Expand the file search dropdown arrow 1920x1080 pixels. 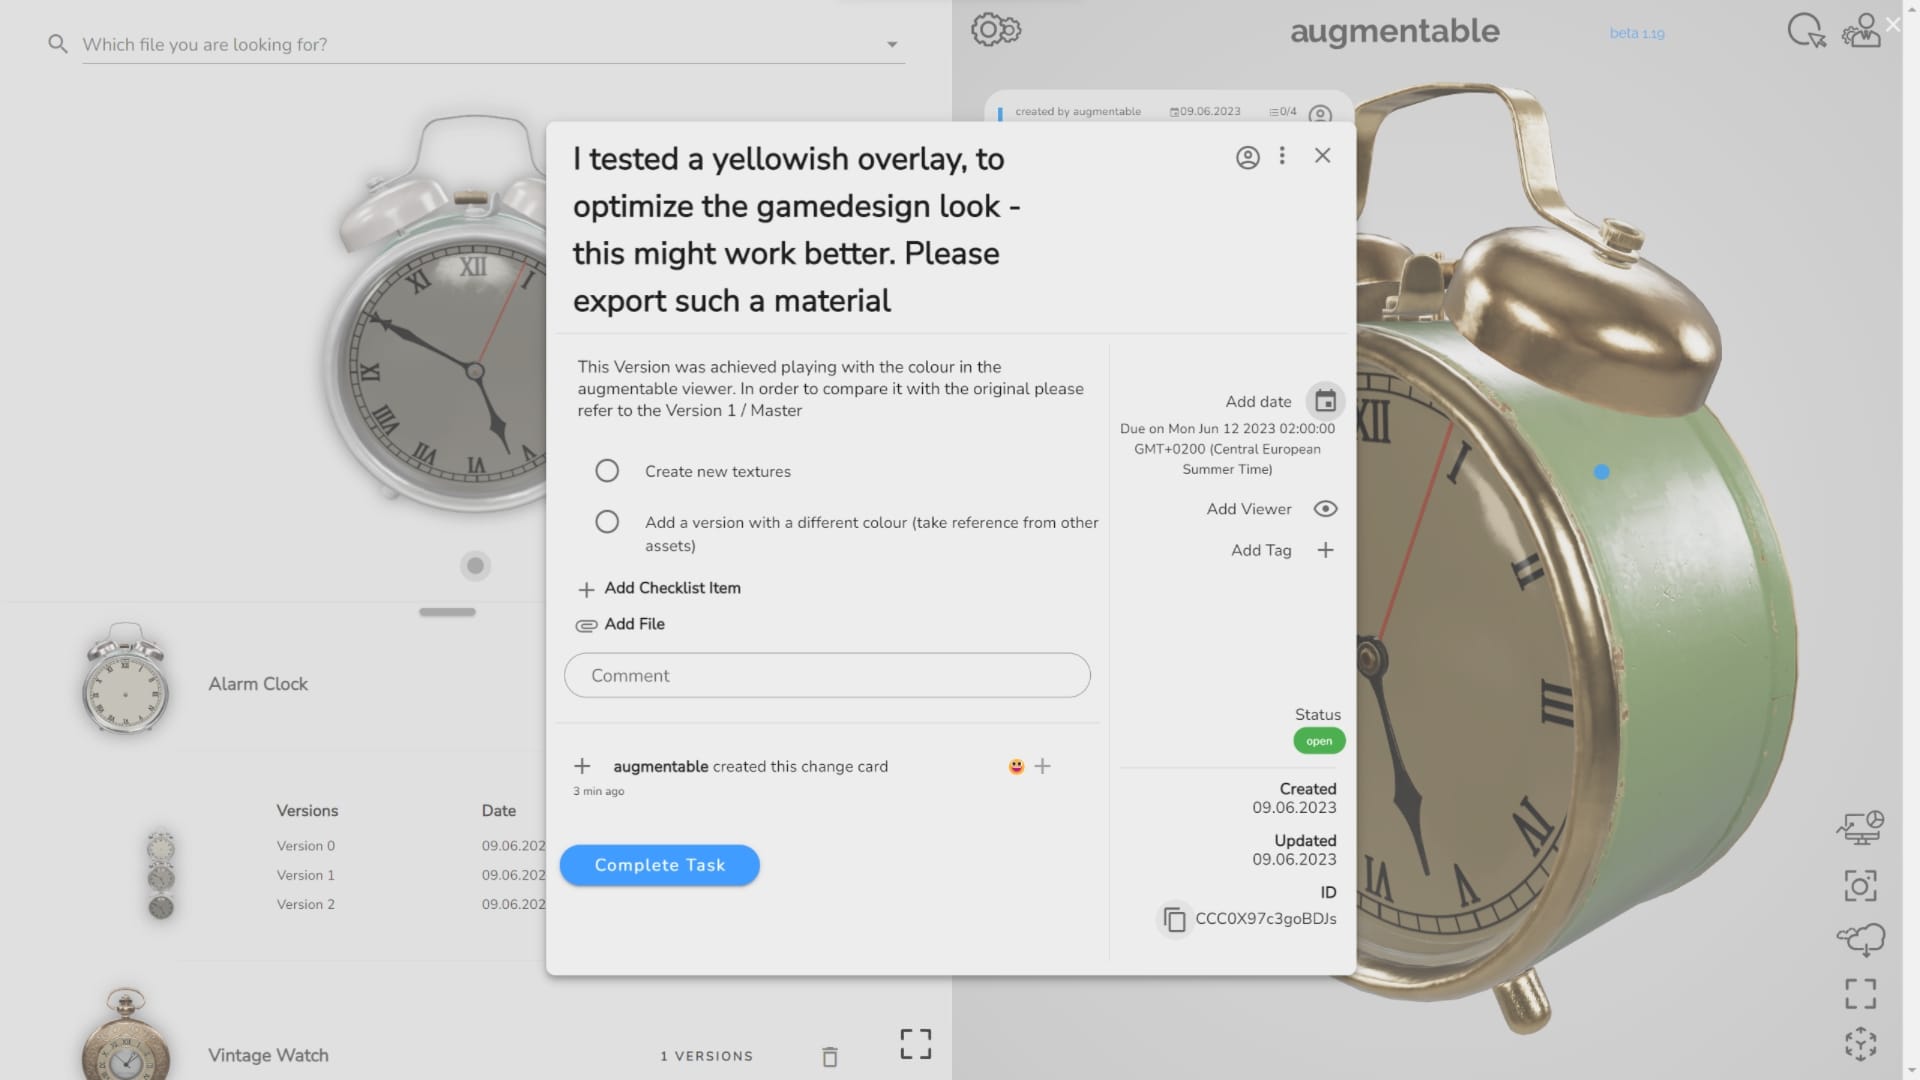(892, 45)
